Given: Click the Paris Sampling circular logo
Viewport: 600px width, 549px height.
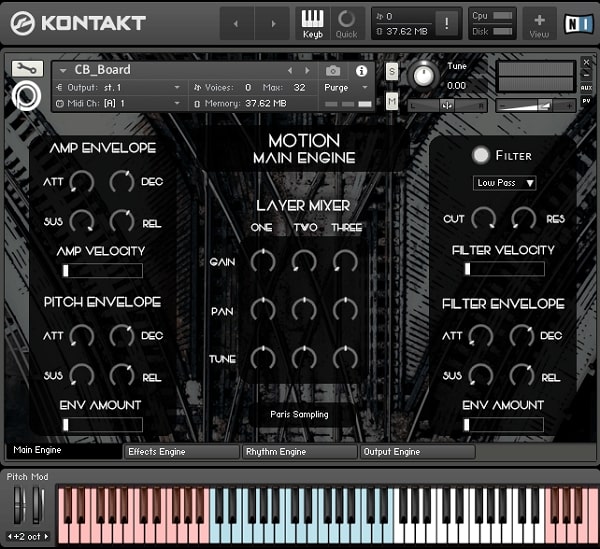Looking at the screenshot, I should pyautogui.click(x=26, y=96).
